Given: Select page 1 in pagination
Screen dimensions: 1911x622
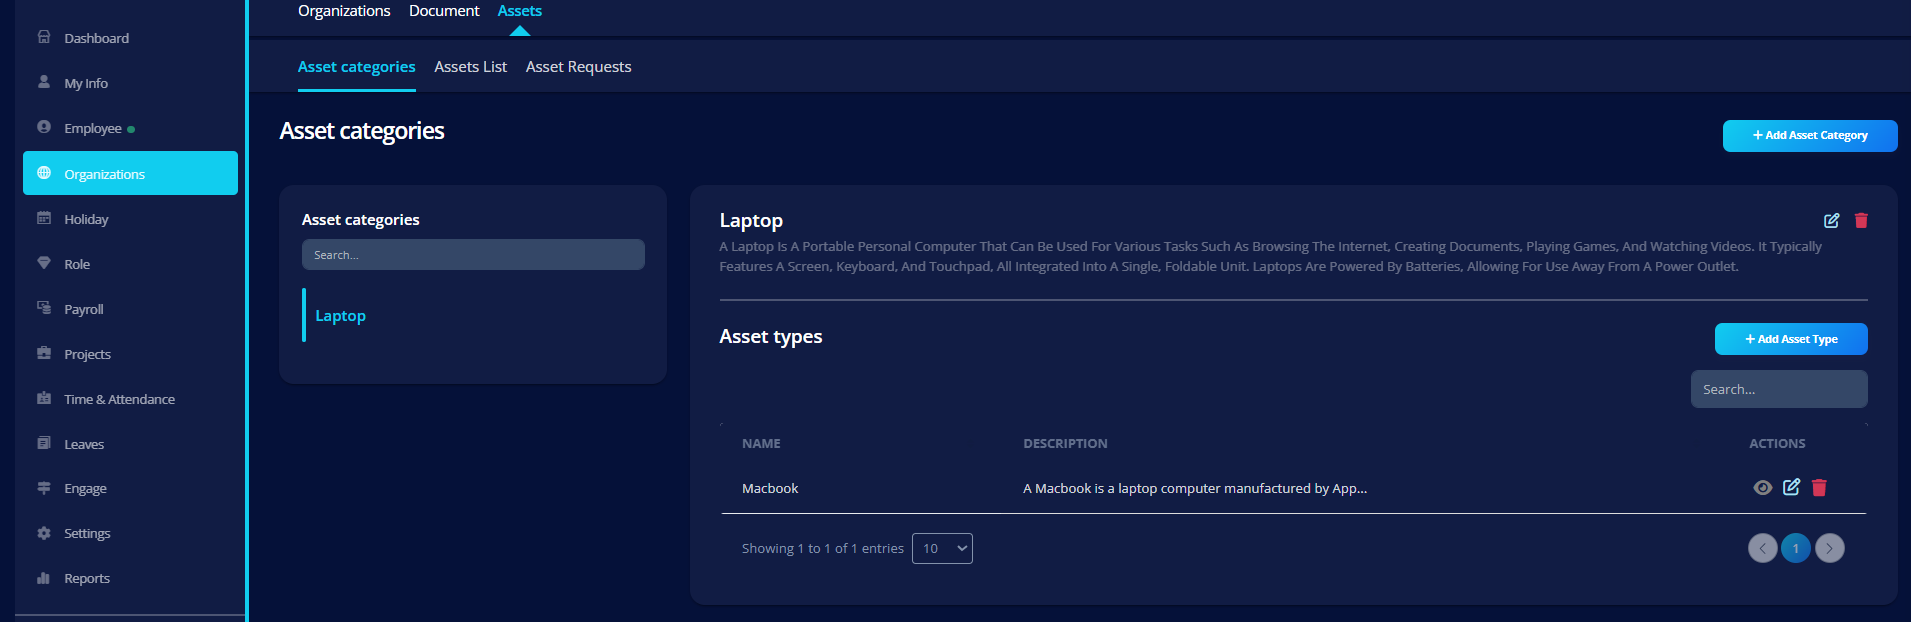Looking at the screenshot, I should point(1796,548).
